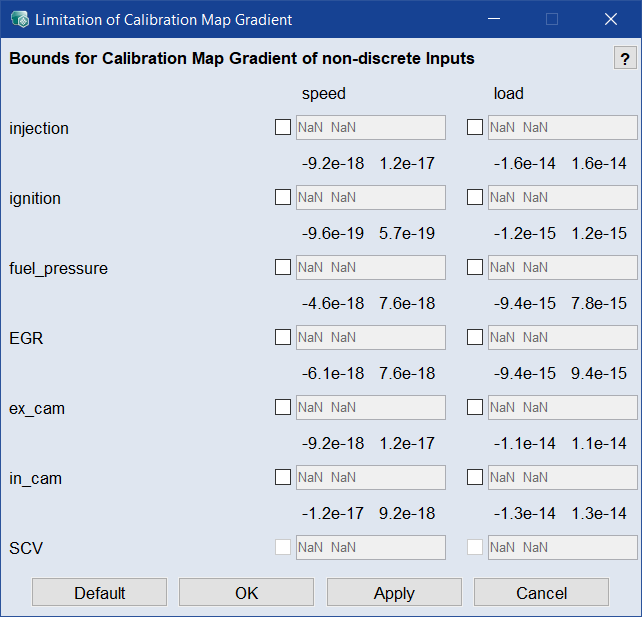
Task: Enable in_cam load gradient checkbox
Action: point(475,477)
